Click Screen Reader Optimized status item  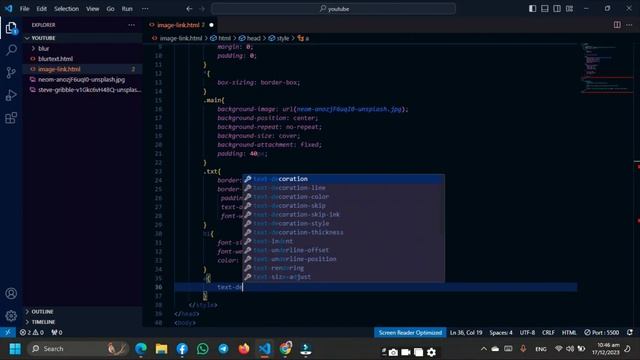410,332
